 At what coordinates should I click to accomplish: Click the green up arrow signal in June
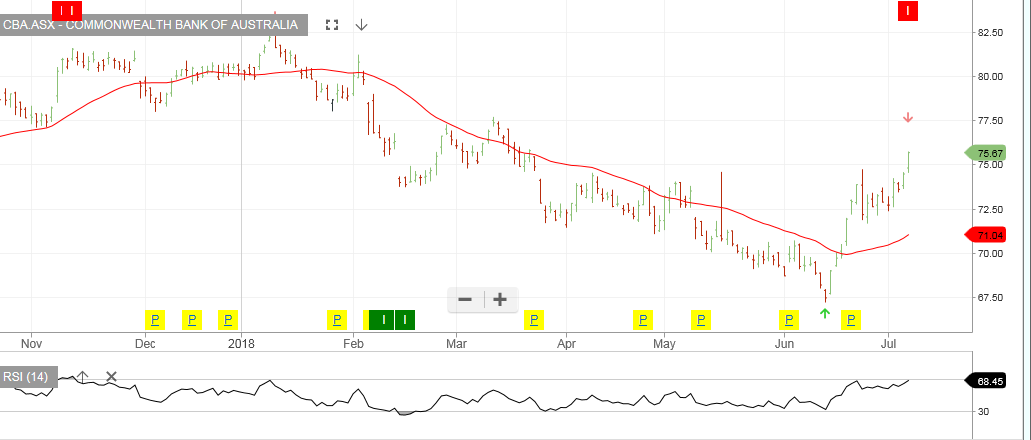click(x=825, y=314)
